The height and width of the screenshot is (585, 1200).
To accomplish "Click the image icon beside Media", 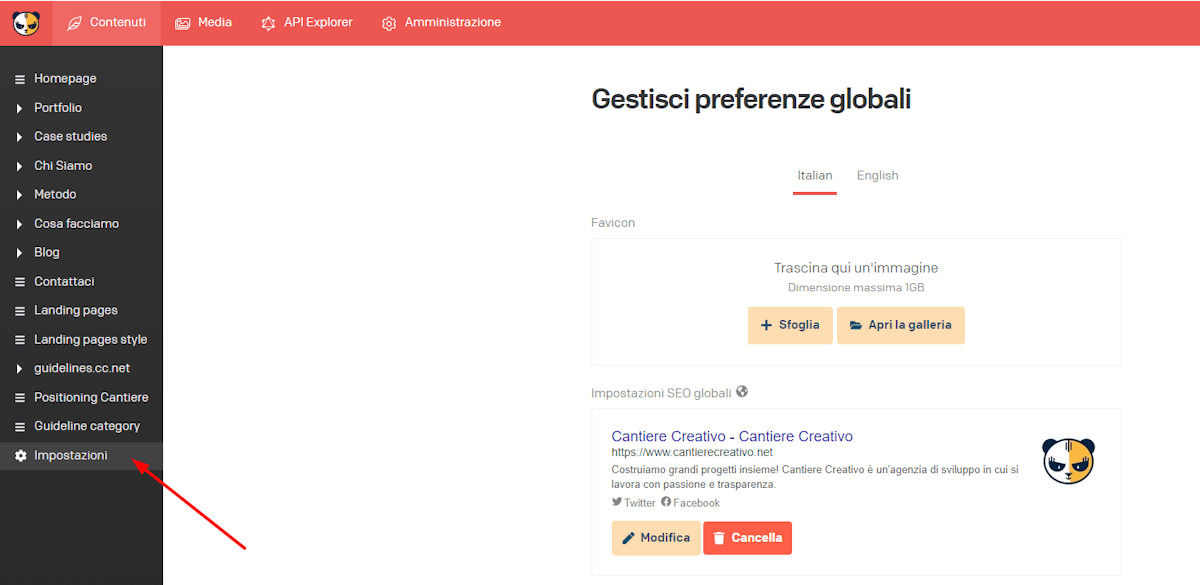I will pyautogui.click(x=183, y=23).
